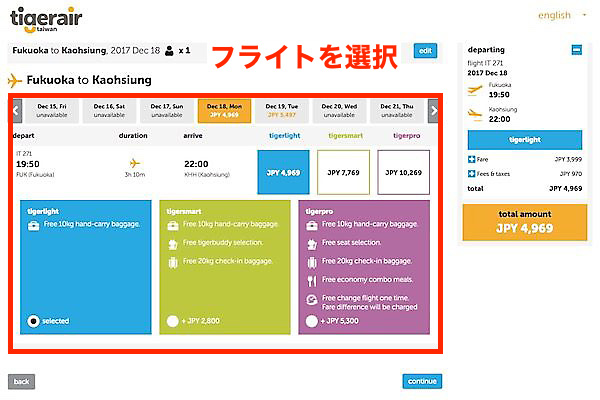Click the tigerlight column header

pos(284,136)
